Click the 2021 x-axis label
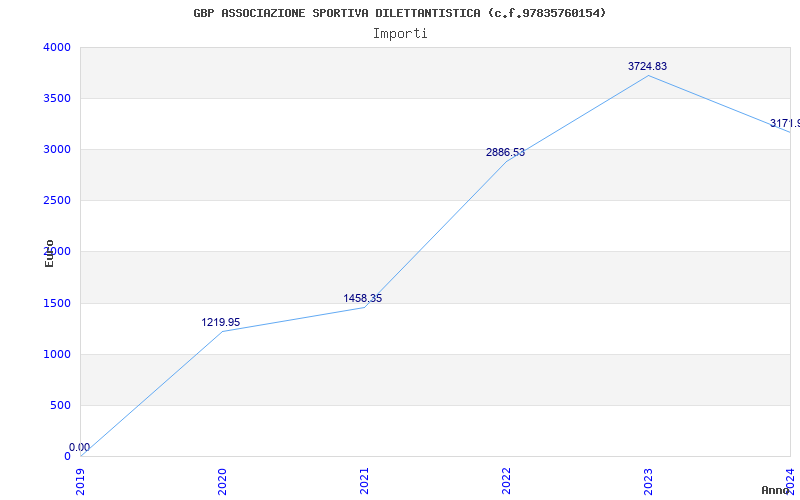Viewport: 800px width, 500px height. coord(364,482)
